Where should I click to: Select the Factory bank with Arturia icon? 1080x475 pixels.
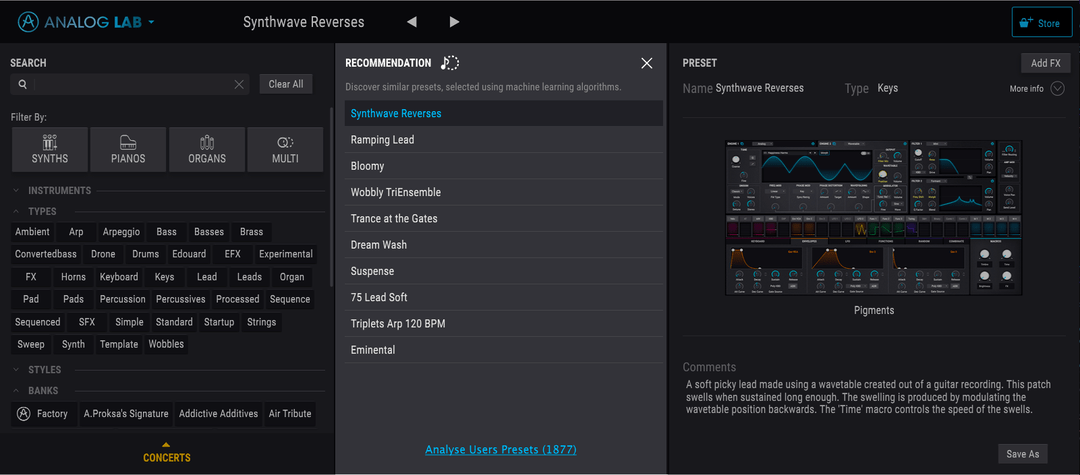click(x=43, y=414)
